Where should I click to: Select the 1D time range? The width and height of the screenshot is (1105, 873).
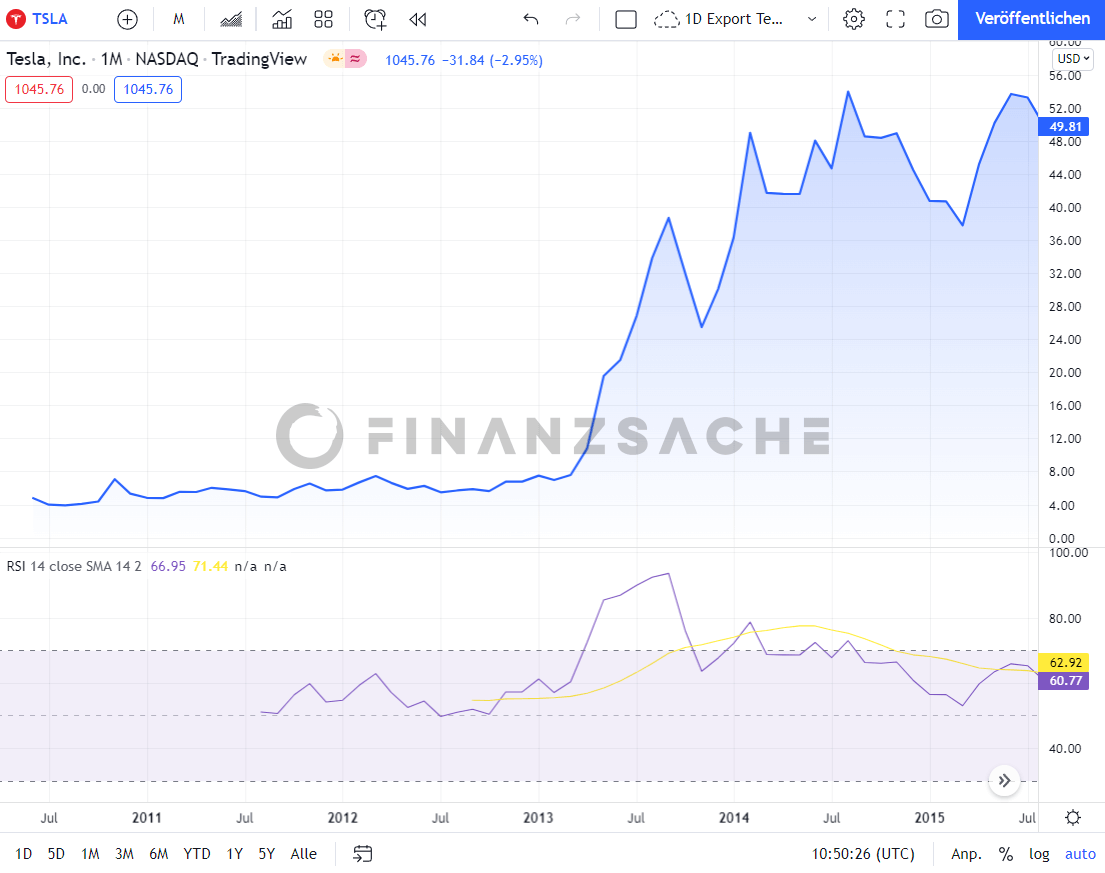pos(23,854)
